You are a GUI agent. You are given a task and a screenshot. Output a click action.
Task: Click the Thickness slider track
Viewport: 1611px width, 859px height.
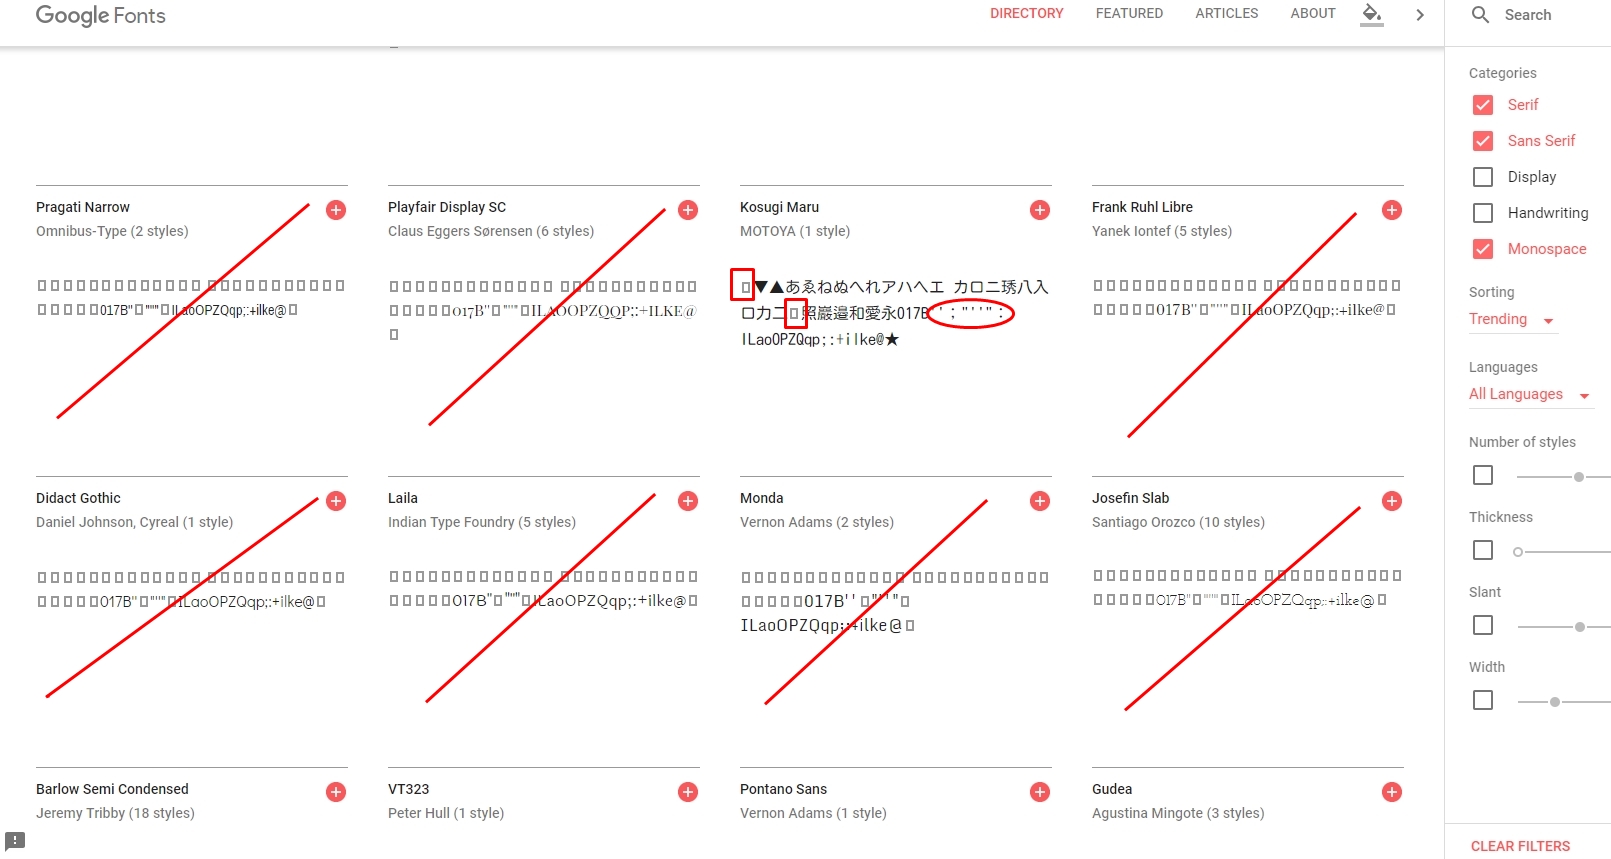coord(1563,552)
